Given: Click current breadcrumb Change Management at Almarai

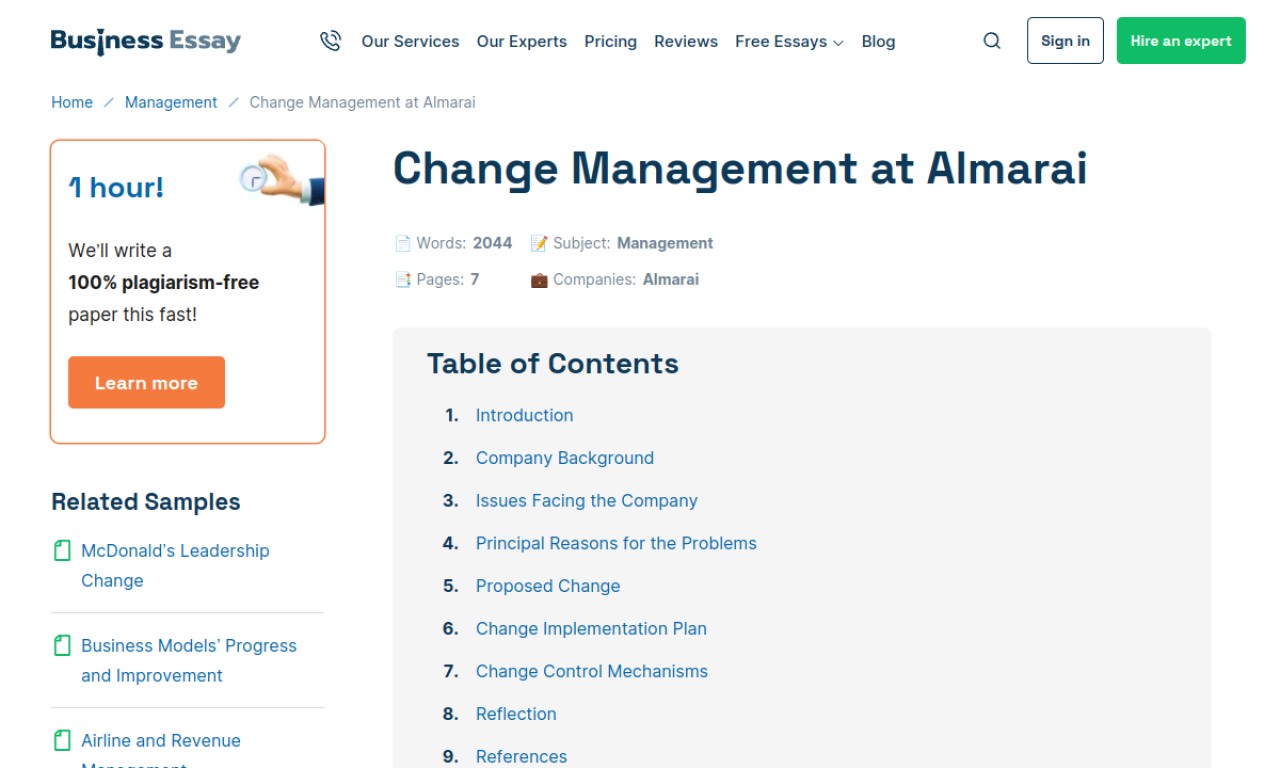Looking at the screenshot, I should coord(362,102).
